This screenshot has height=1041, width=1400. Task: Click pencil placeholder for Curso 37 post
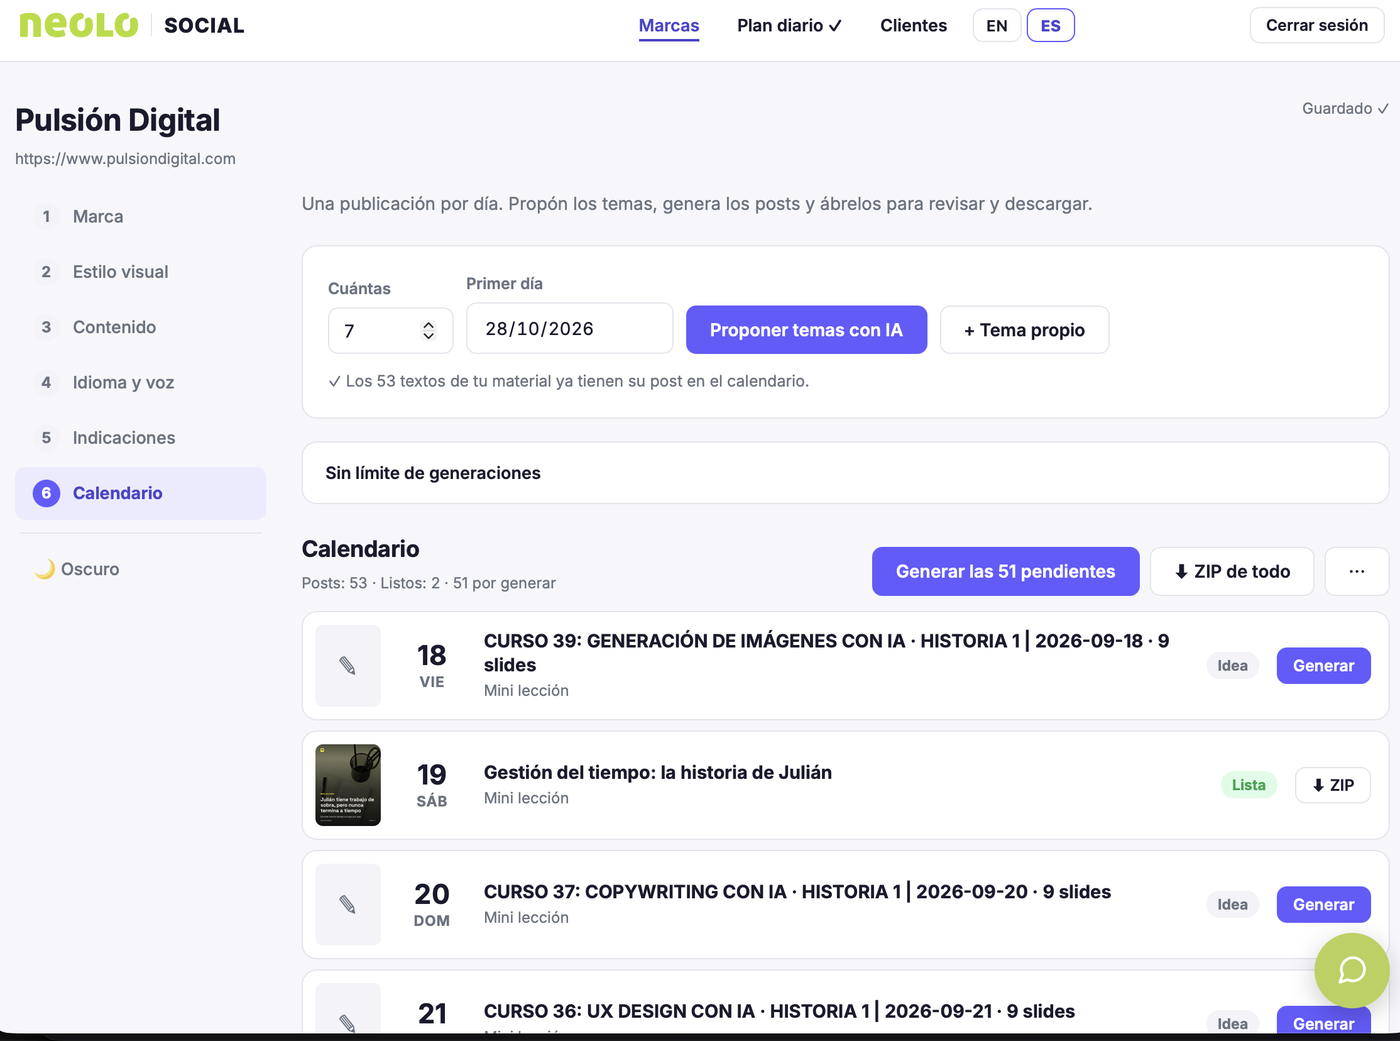[x=348, y=905]
